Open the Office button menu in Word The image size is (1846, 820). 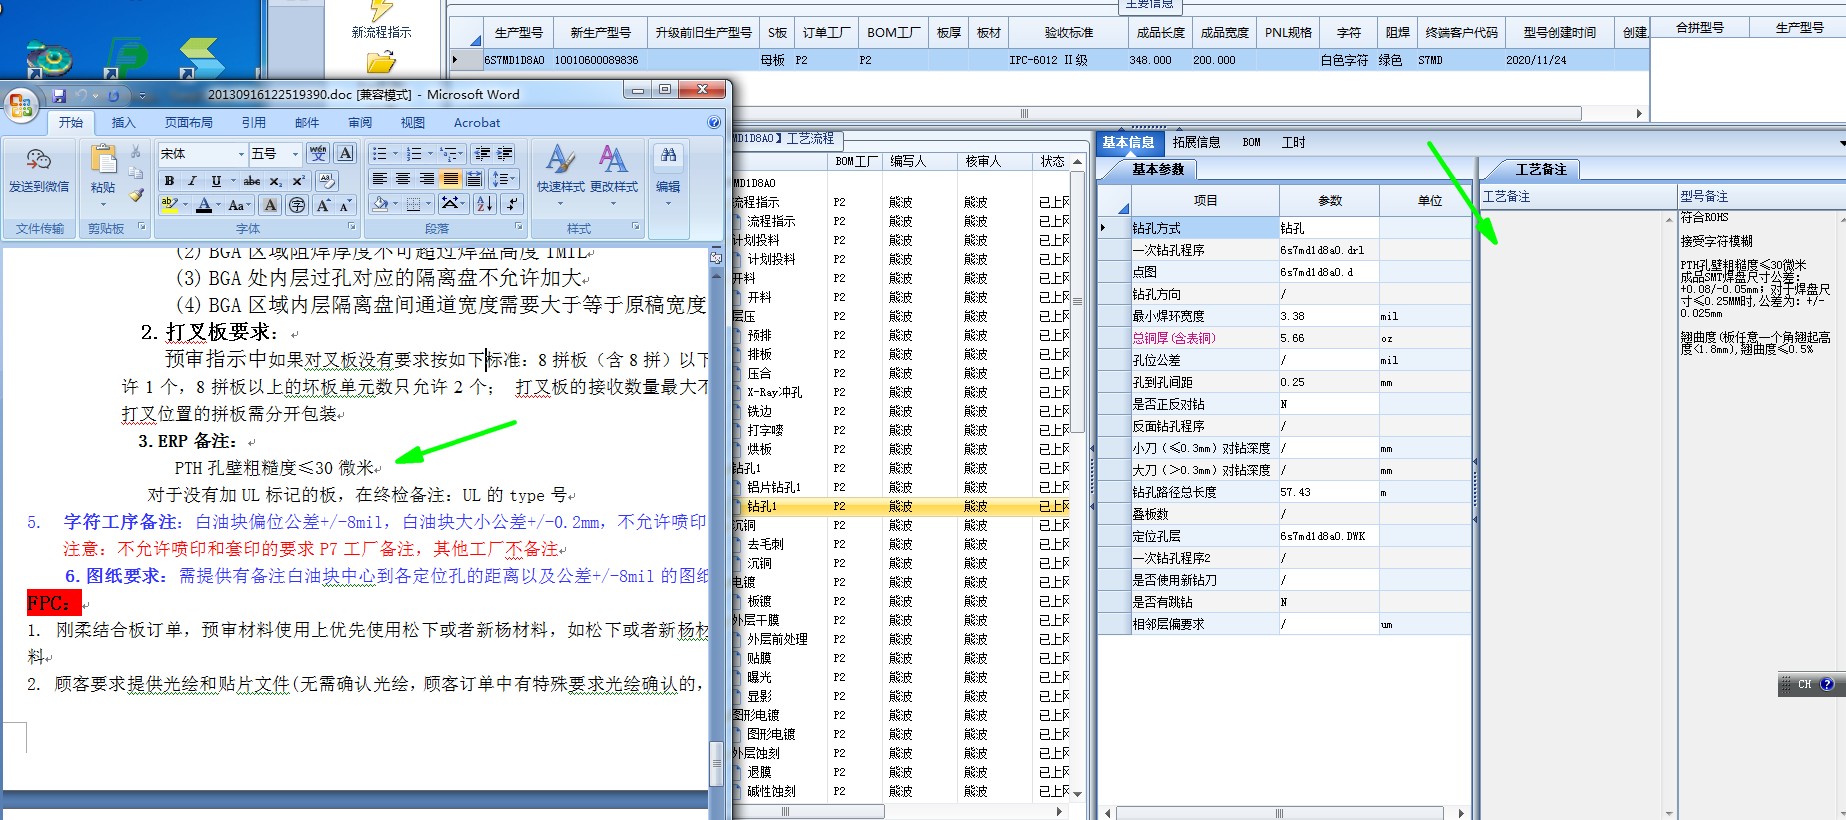click(x=21, y=105)
